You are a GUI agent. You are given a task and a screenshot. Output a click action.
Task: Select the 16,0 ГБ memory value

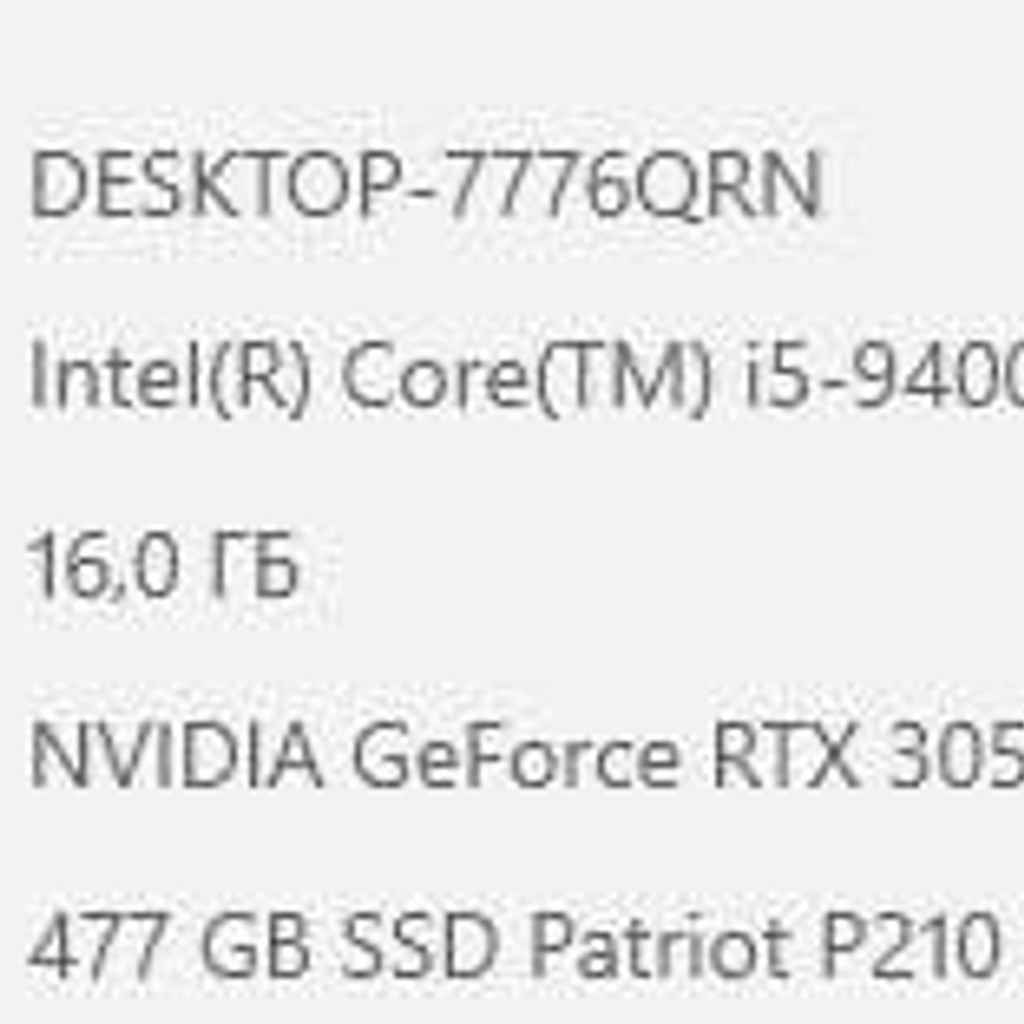click(163, 566)
